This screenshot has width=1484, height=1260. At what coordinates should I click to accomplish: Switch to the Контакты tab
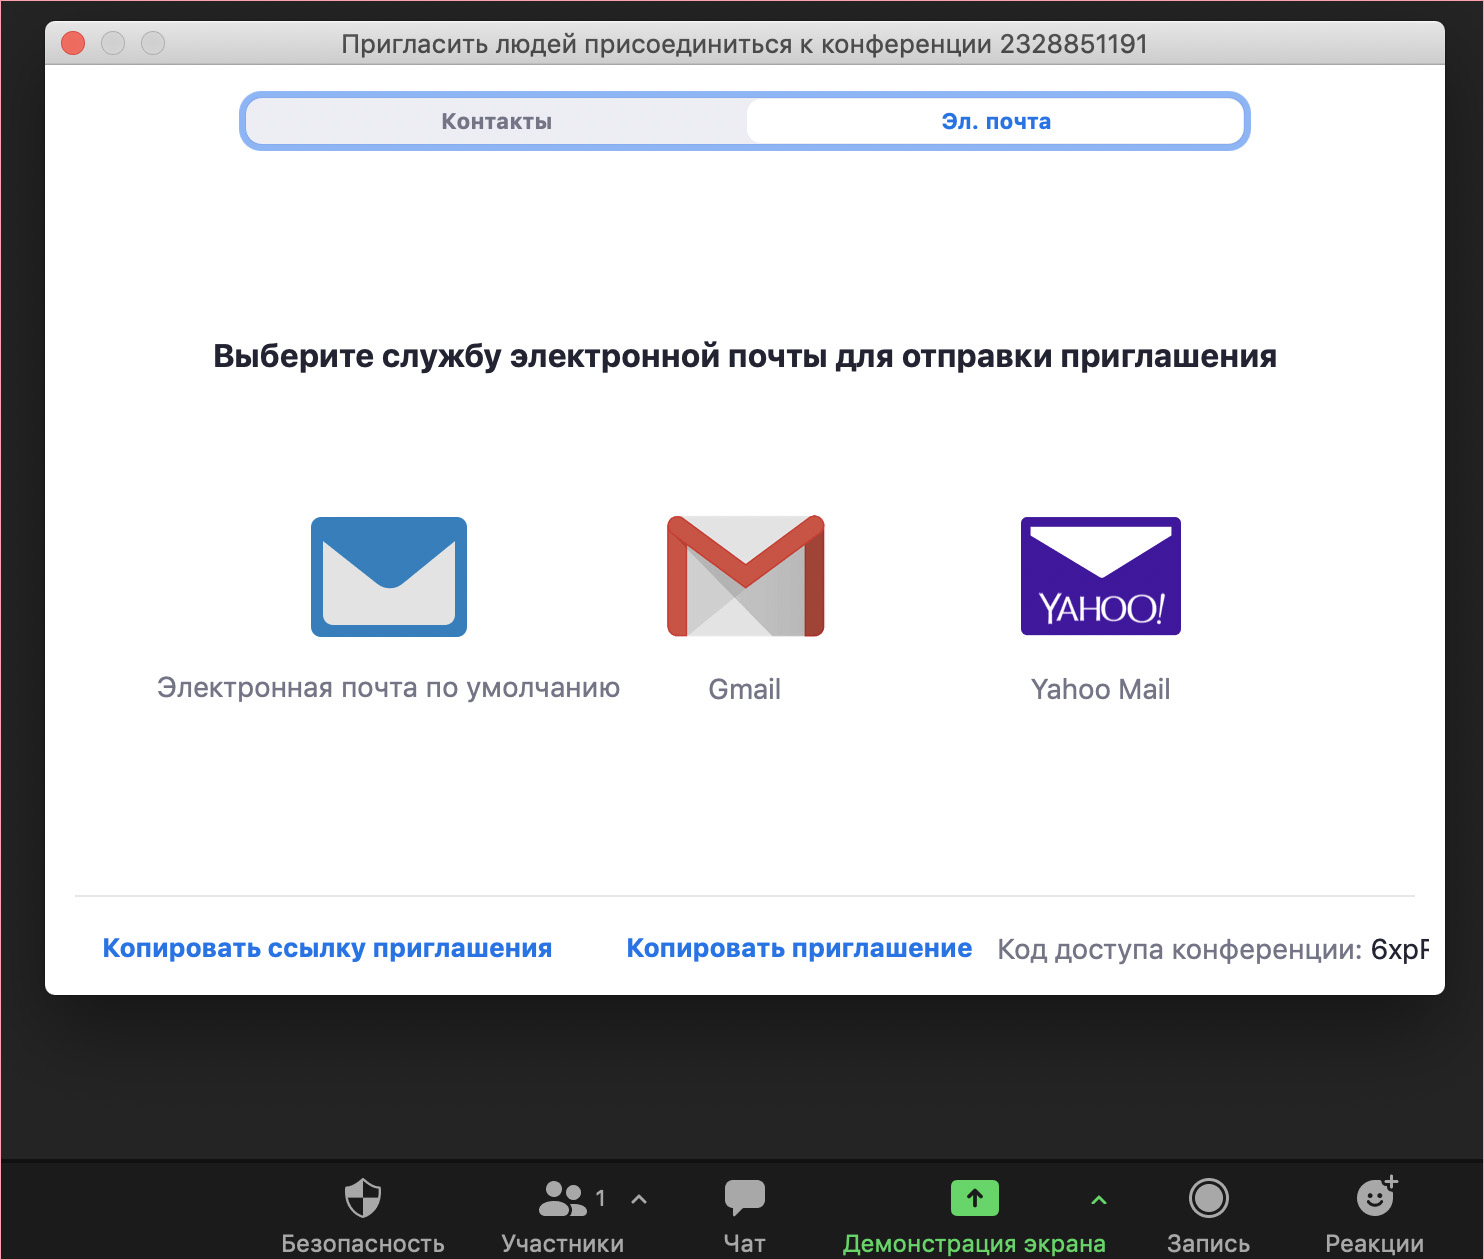pyautogui.click(x=497, y=121)
